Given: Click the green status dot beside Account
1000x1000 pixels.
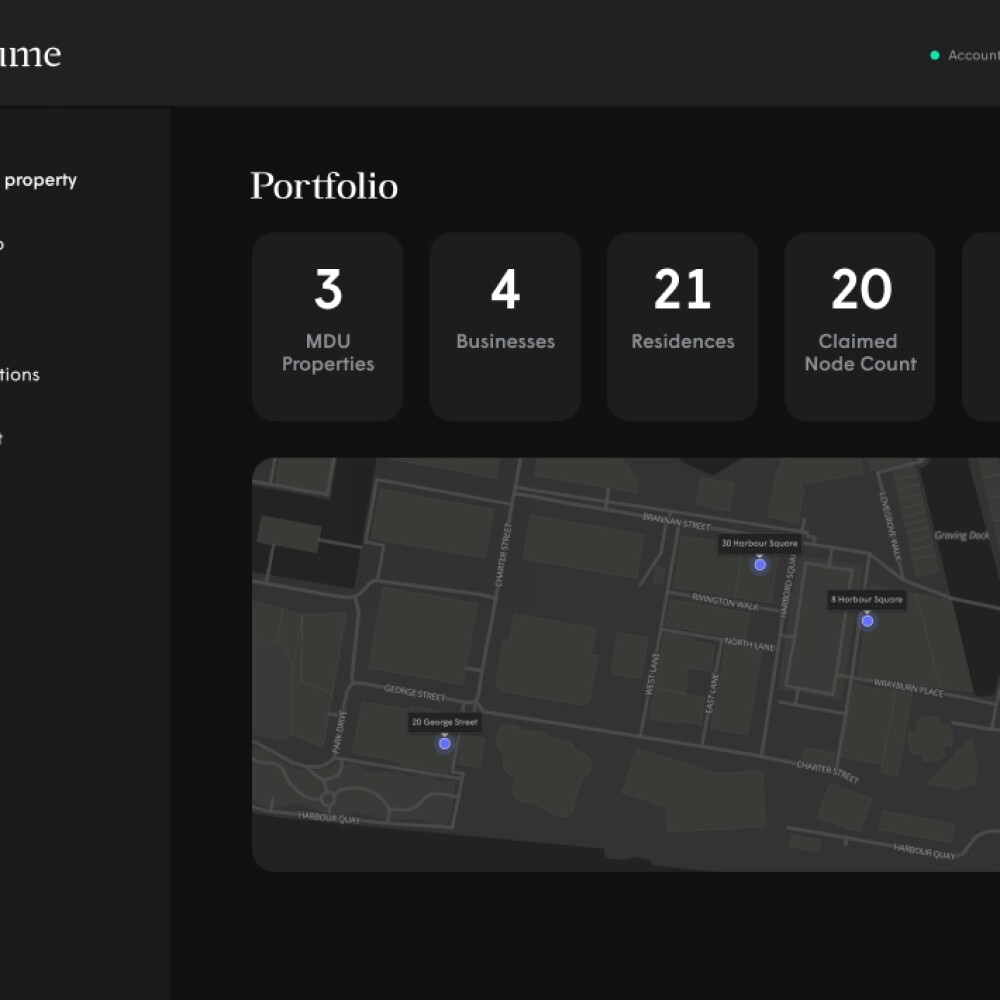Looking at the screenshot, I should (935, 55).
